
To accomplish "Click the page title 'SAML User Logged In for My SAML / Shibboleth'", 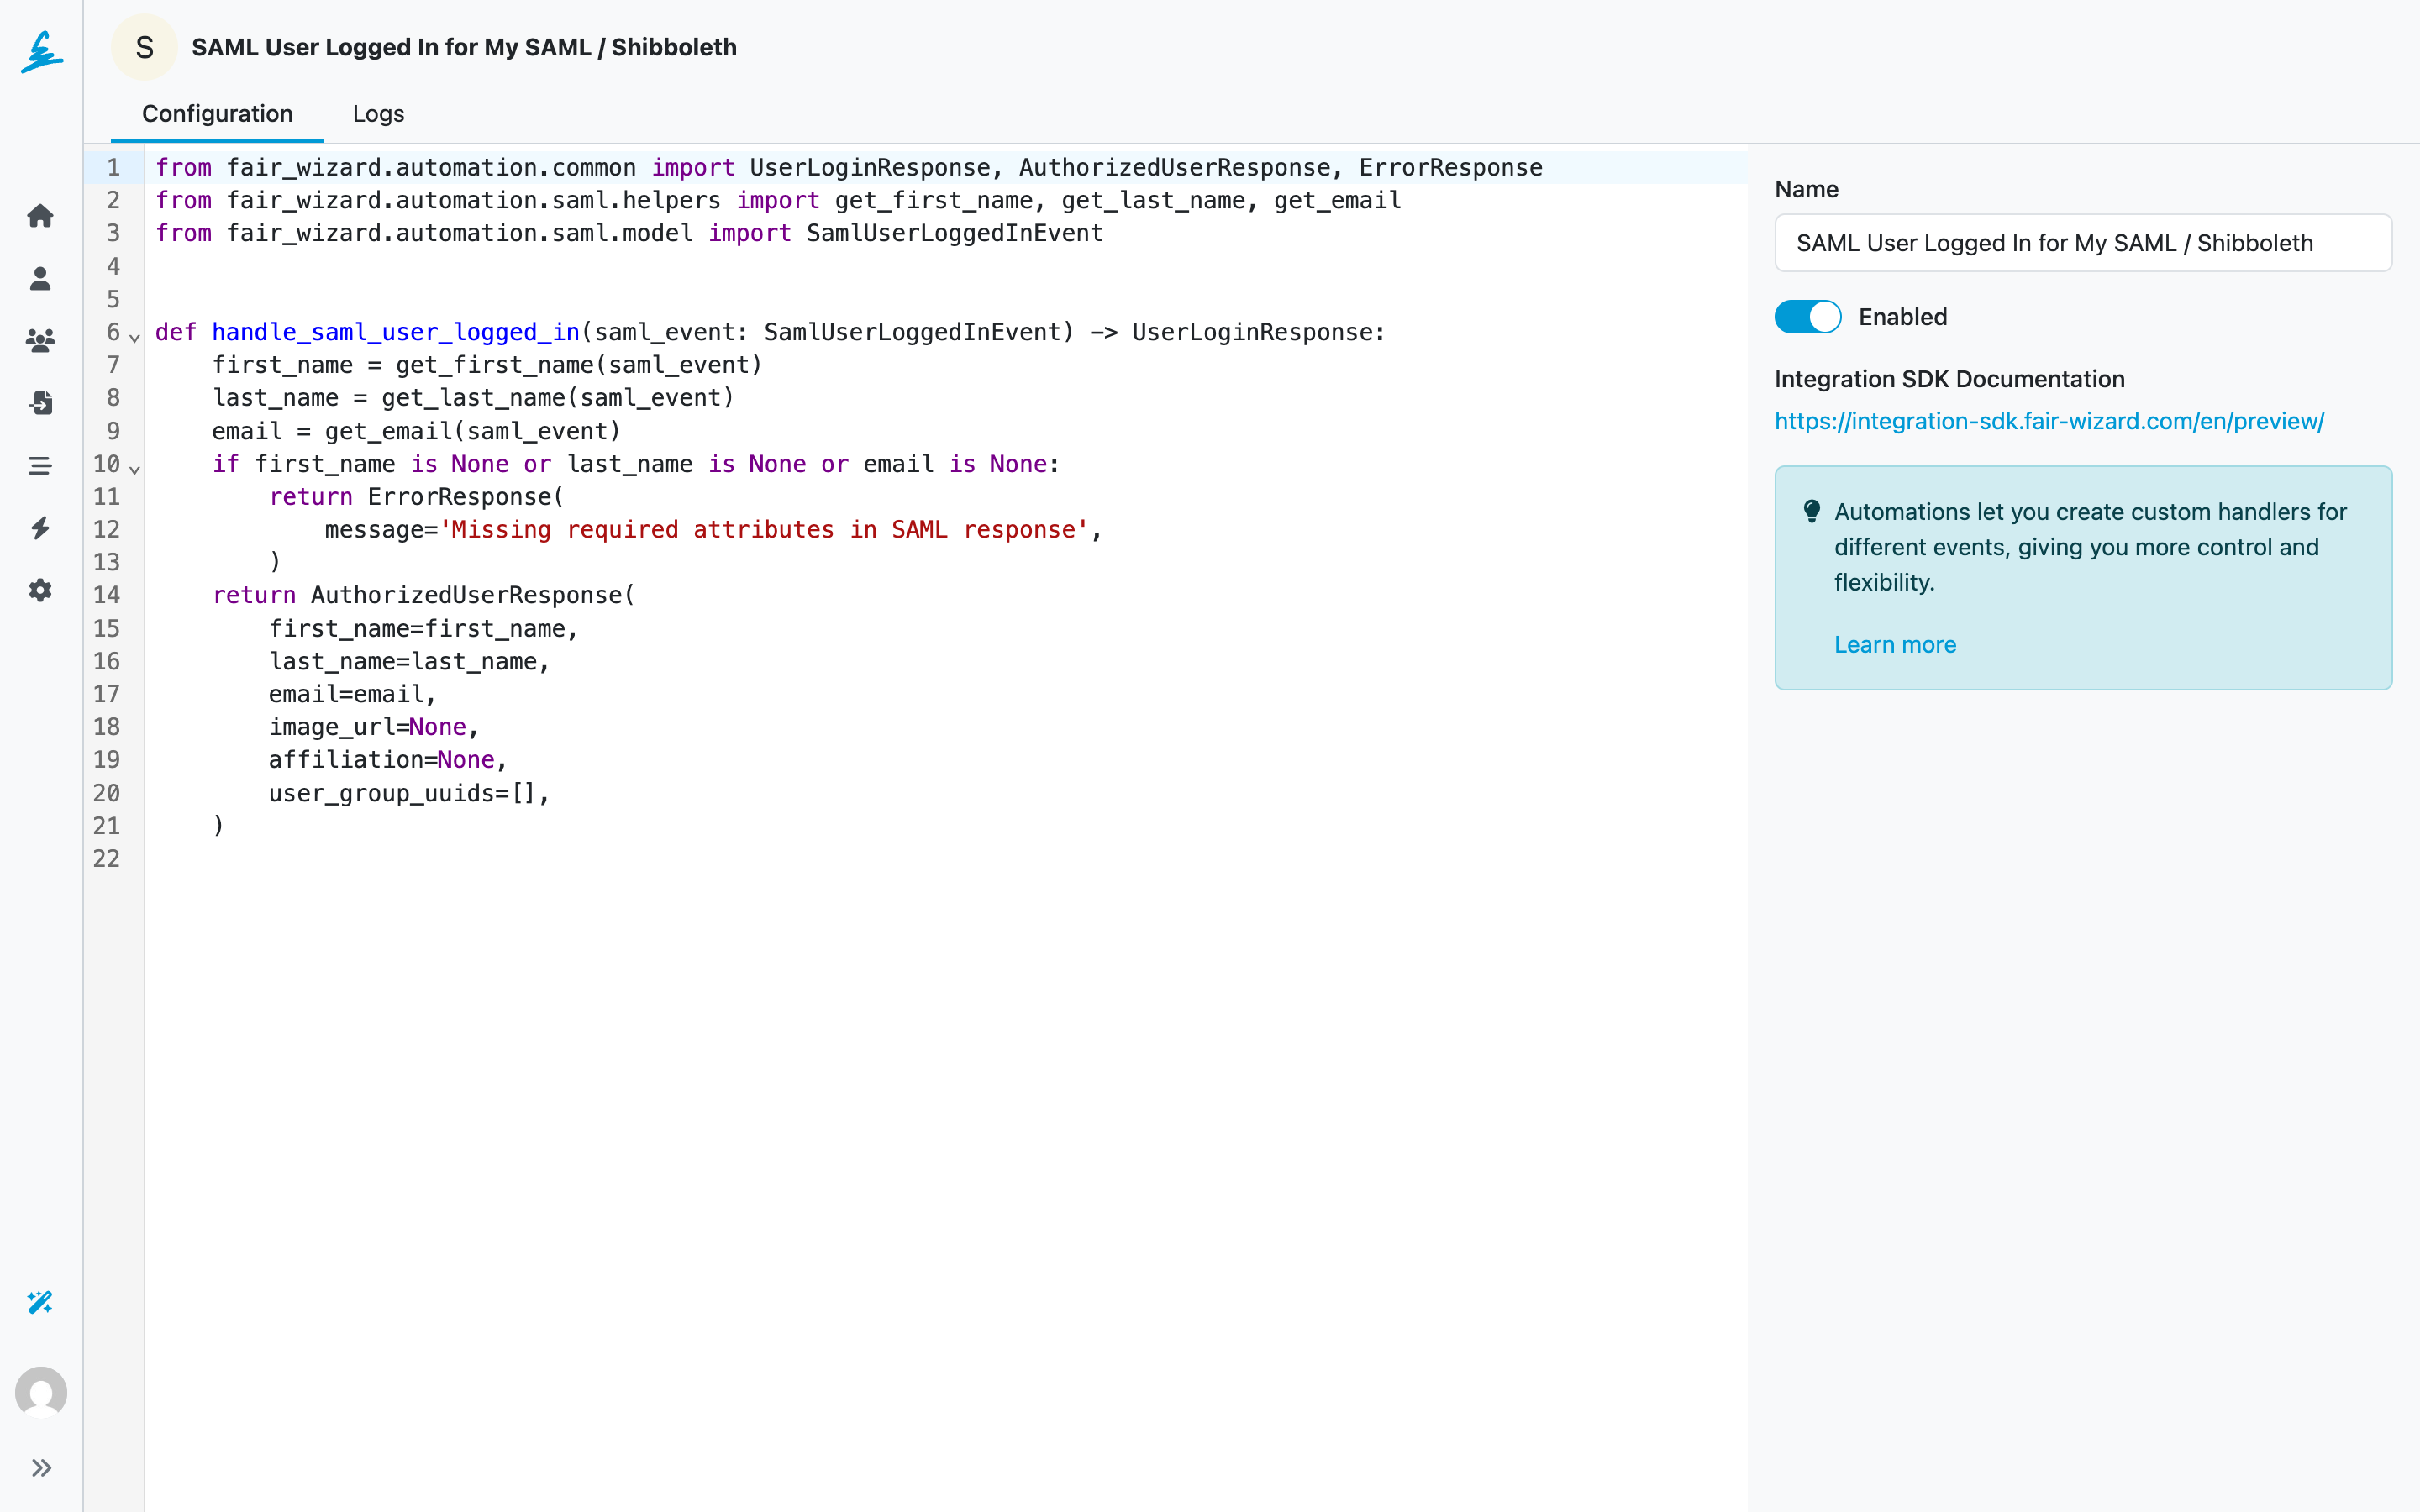I will 464,47.
